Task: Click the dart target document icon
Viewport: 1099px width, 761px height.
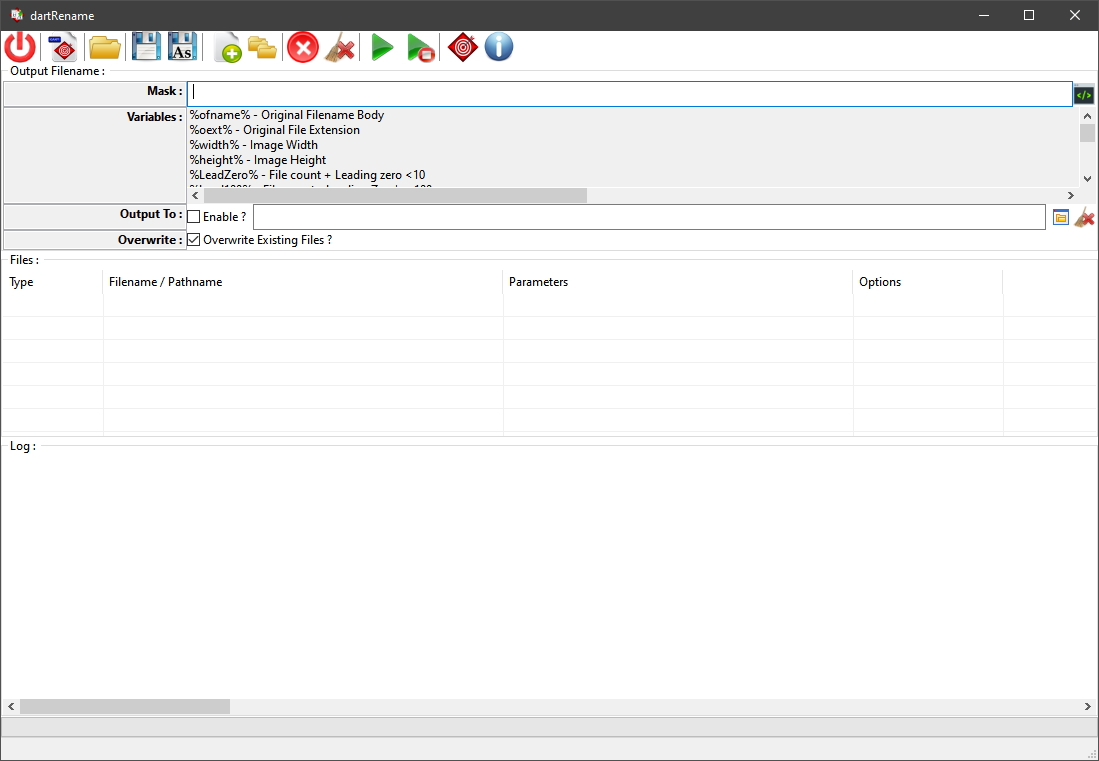Action: pyautogui.click(x=63, y=48)
